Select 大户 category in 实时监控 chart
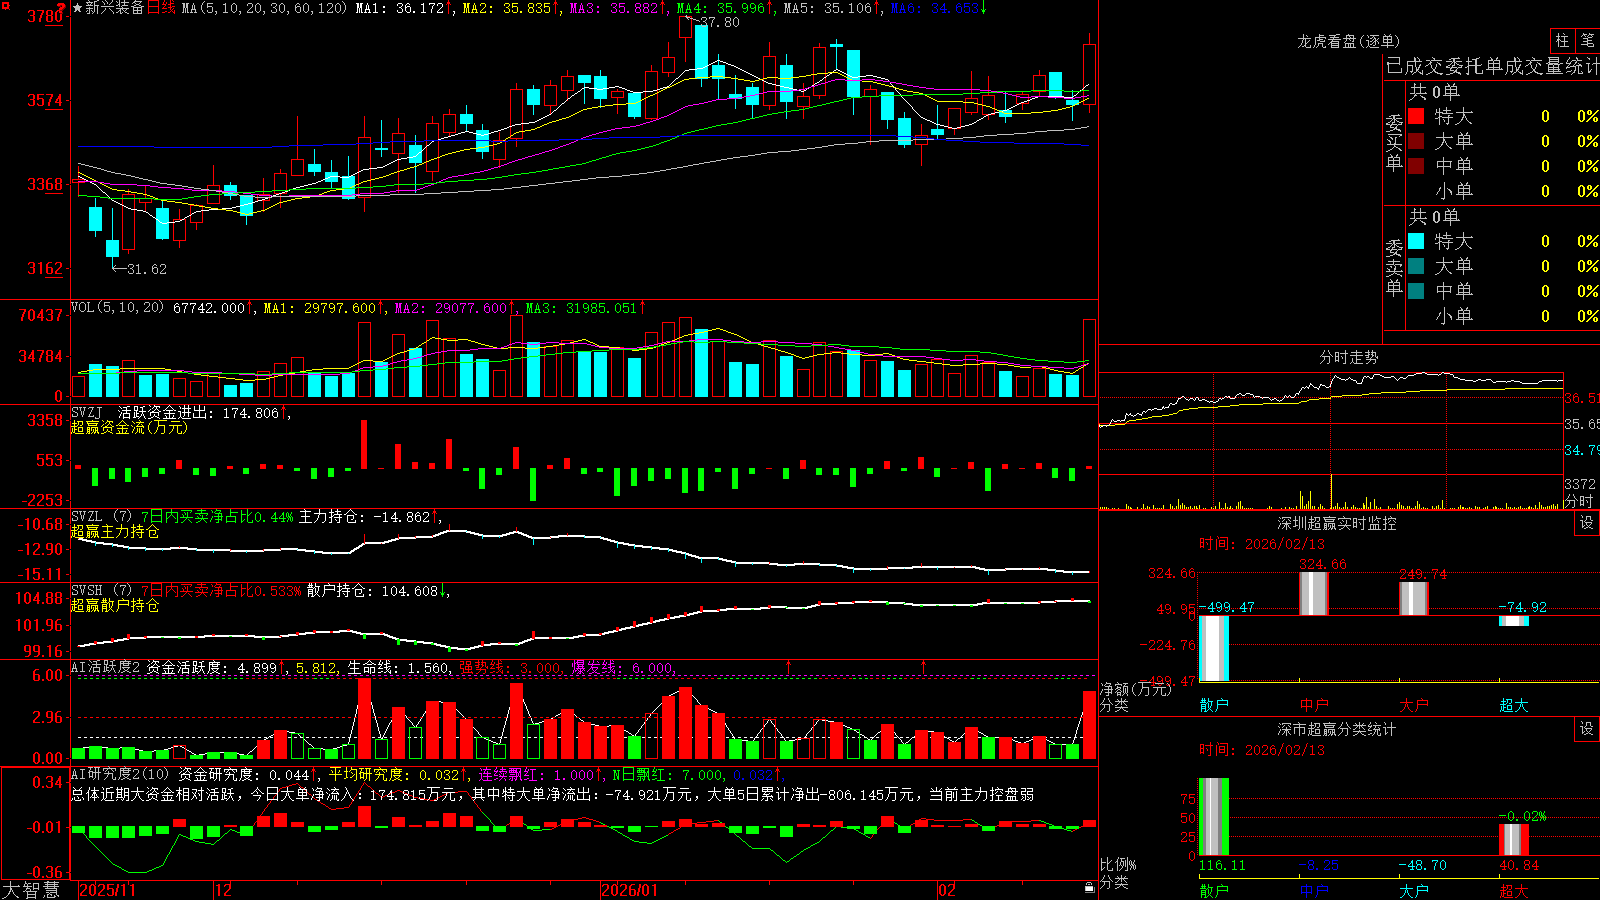Screen dimensions: 1600x900 1414,705
